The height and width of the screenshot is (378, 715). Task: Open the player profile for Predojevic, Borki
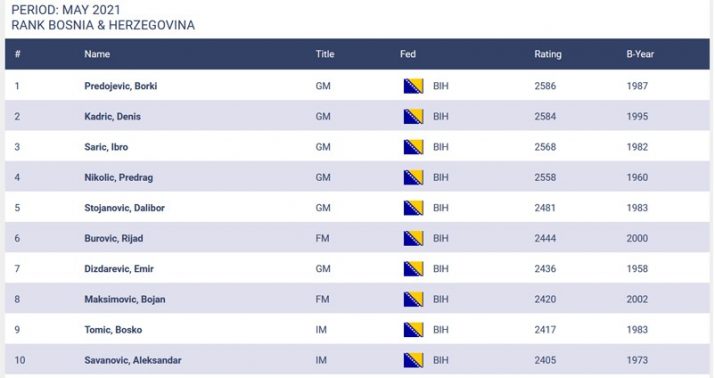coord(120,86)
